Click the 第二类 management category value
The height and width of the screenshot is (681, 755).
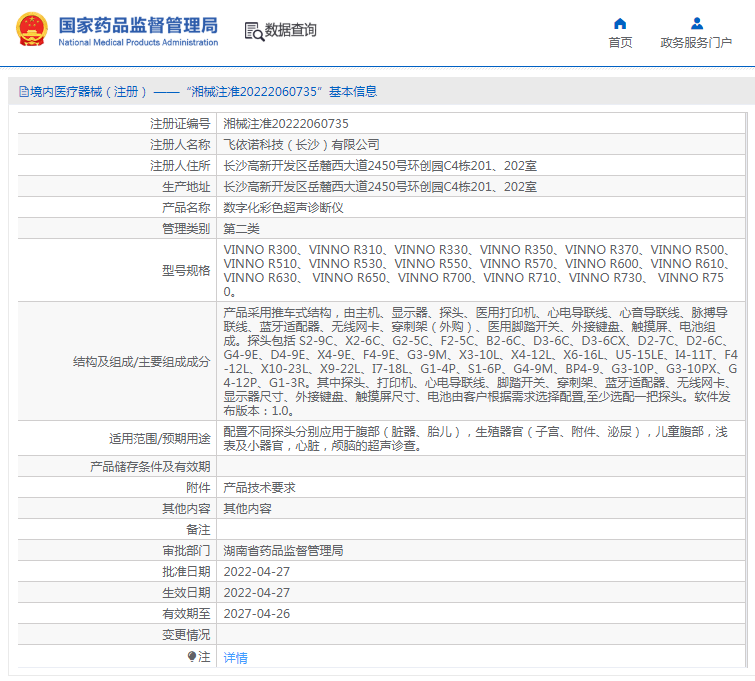[x=241, y=229]
